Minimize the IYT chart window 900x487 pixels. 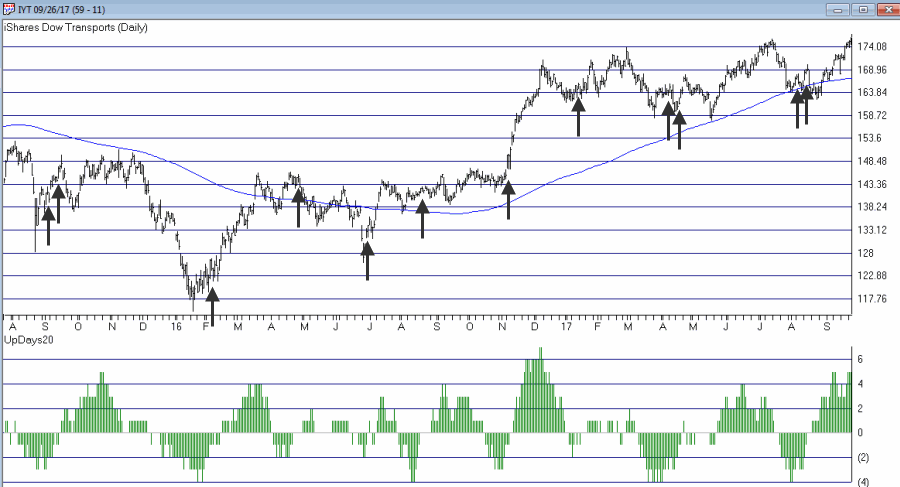(838, 10)
